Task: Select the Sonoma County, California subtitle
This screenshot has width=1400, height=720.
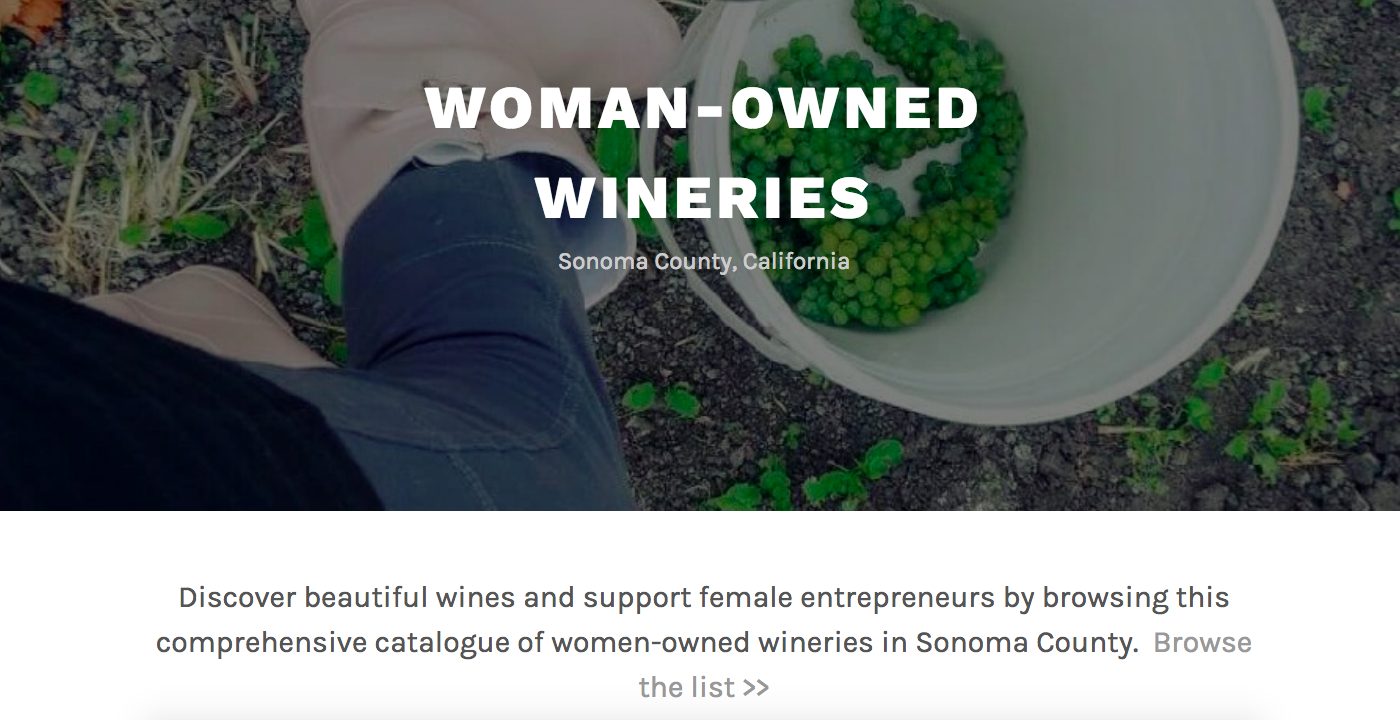Action: (x=703, y=262)
